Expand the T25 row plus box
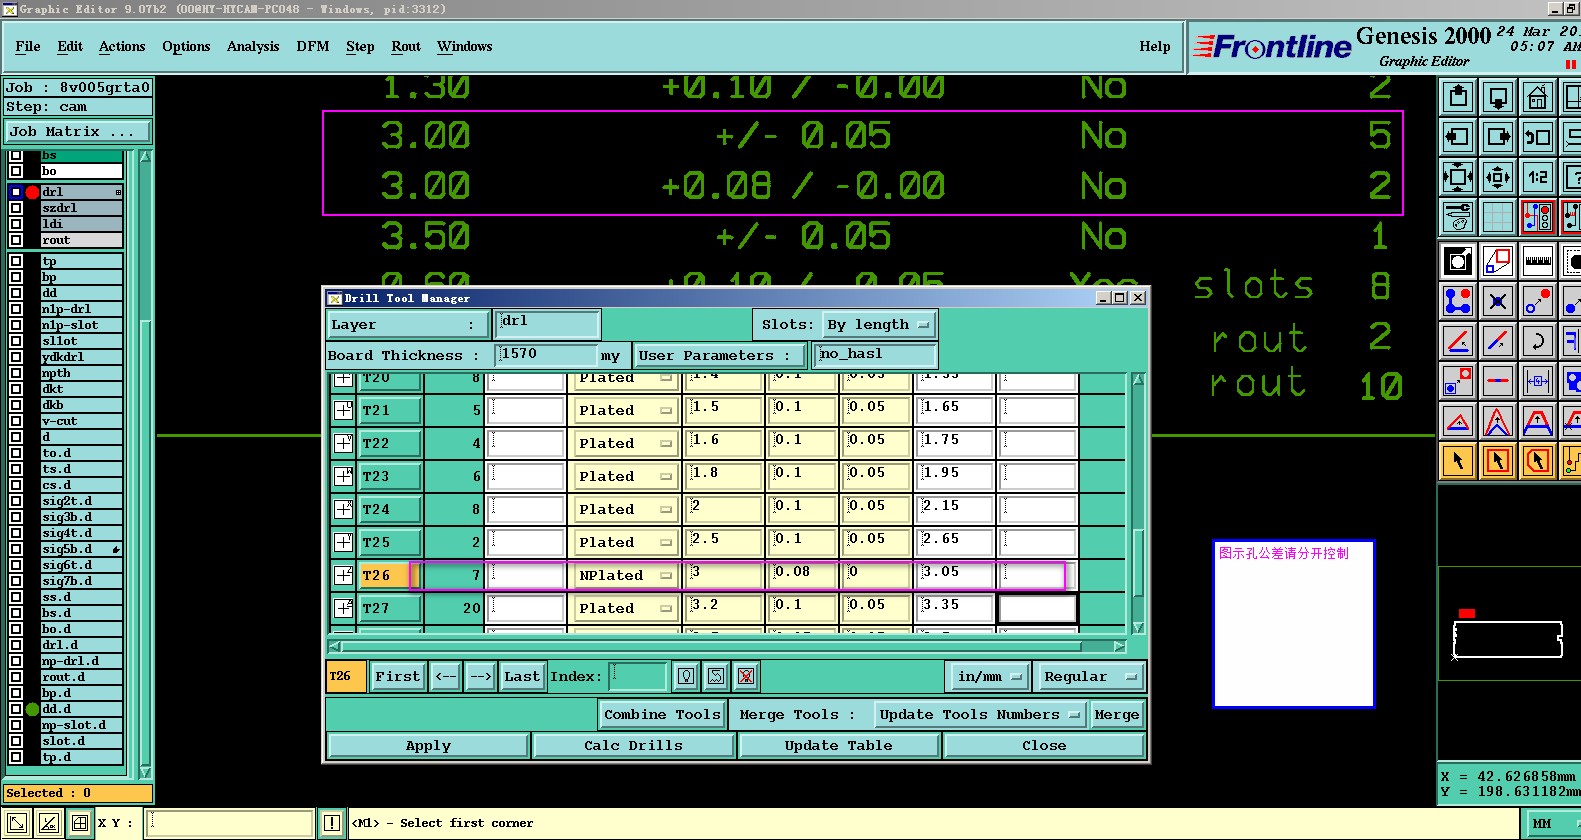This screenshot has height=840, width=1581. (343, 542)
